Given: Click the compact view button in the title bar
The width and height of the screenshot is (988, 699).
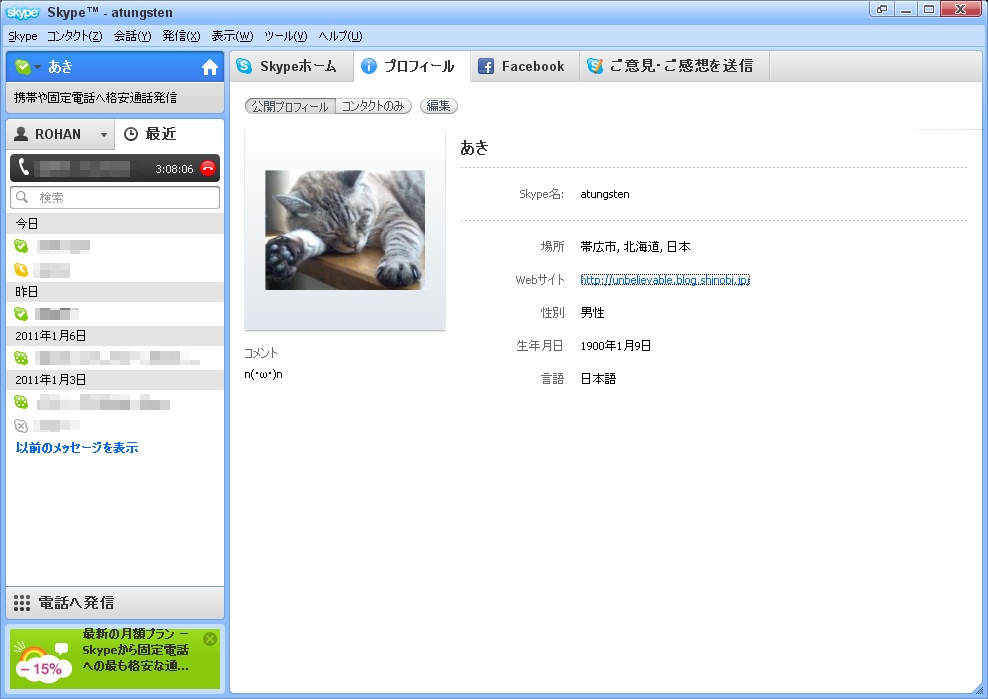Looking at the screenshot, I should (882, 9).
